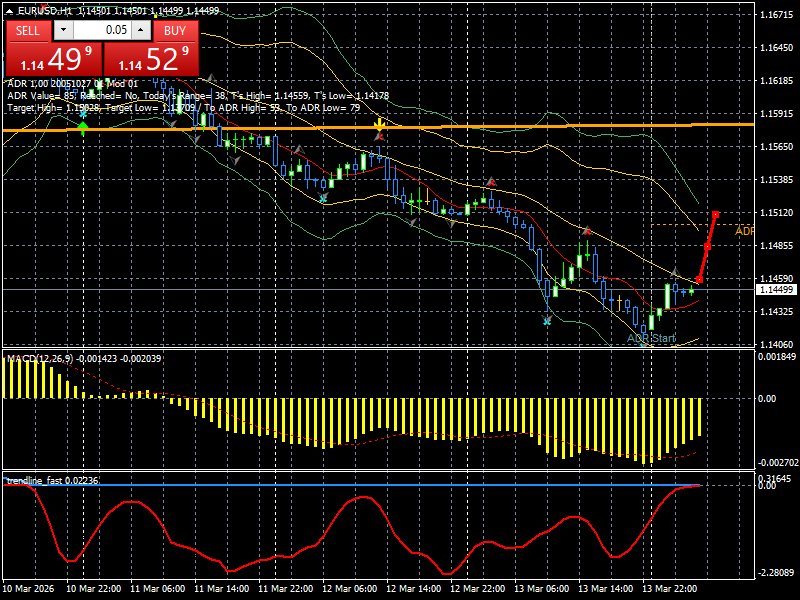Decrease lot size with the down arrow

point(64,30)
